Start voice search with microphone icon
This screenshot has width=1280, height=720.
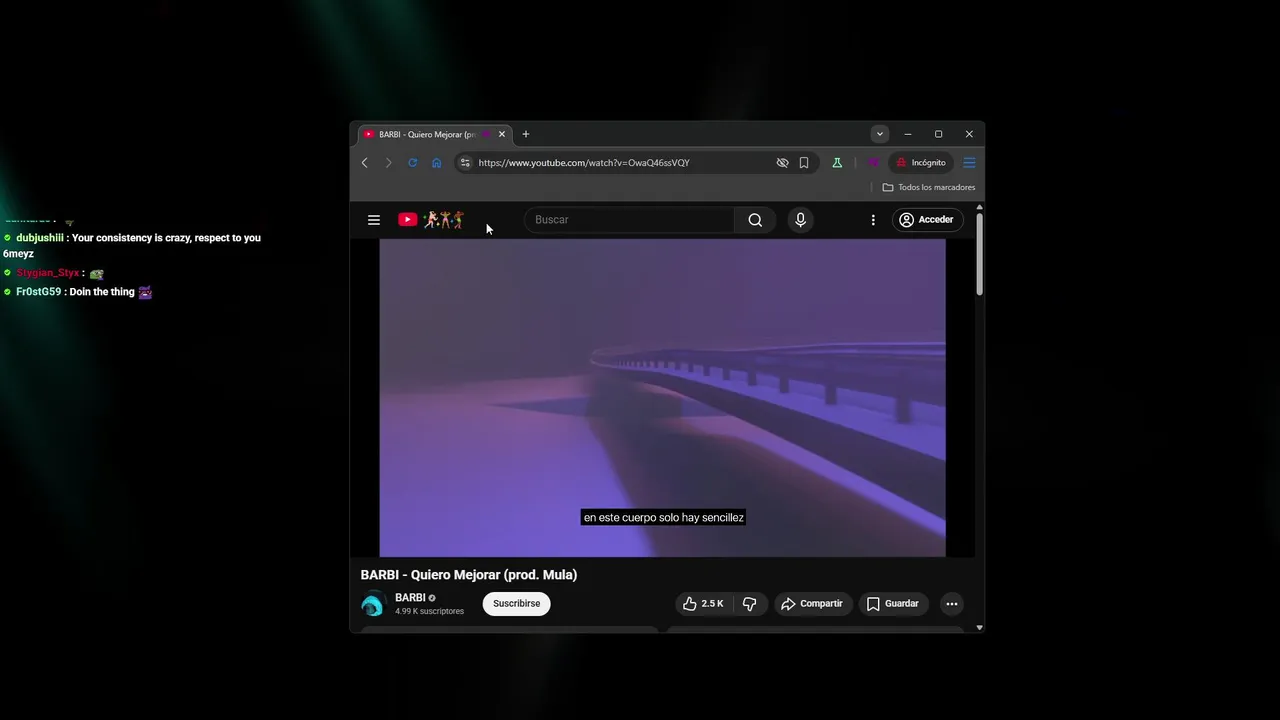[800, 220]
